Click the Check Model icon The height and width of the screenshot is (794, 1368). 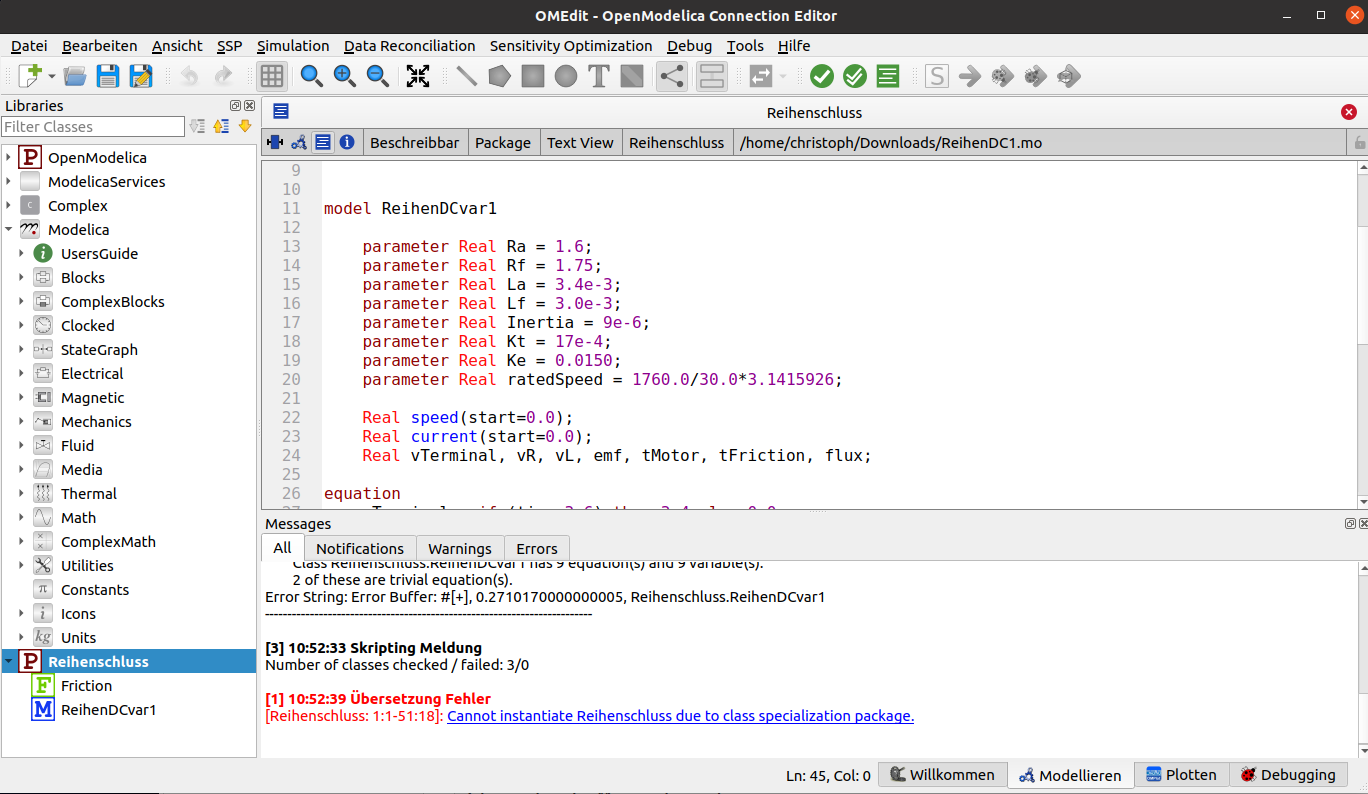click(822, 76)
